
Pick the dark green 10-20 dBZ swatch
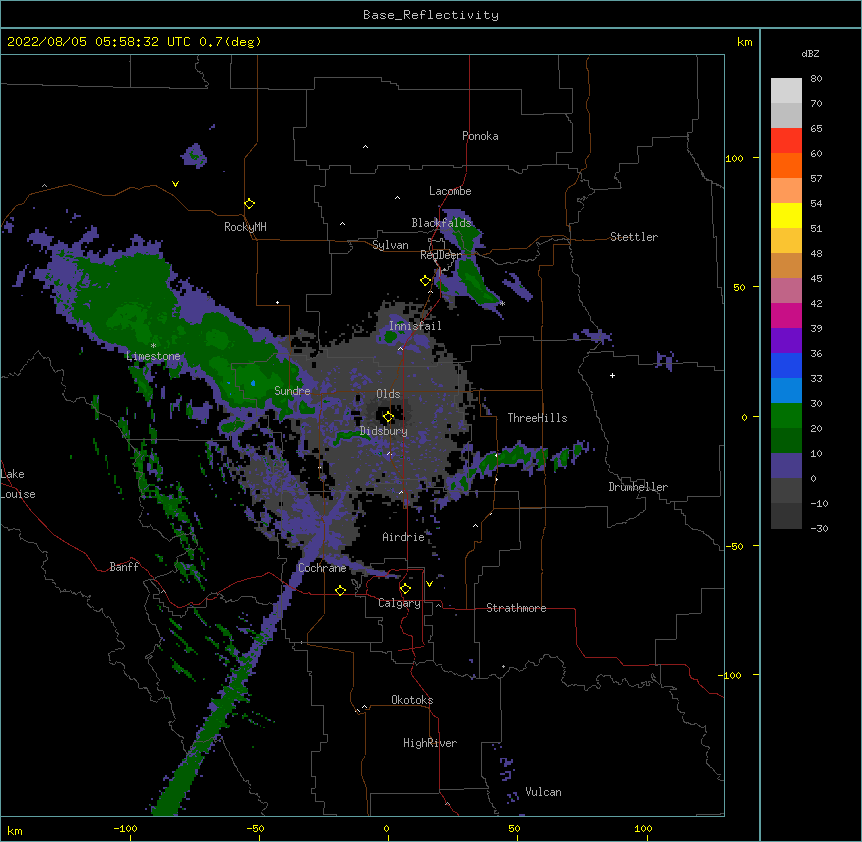(786, 441)
